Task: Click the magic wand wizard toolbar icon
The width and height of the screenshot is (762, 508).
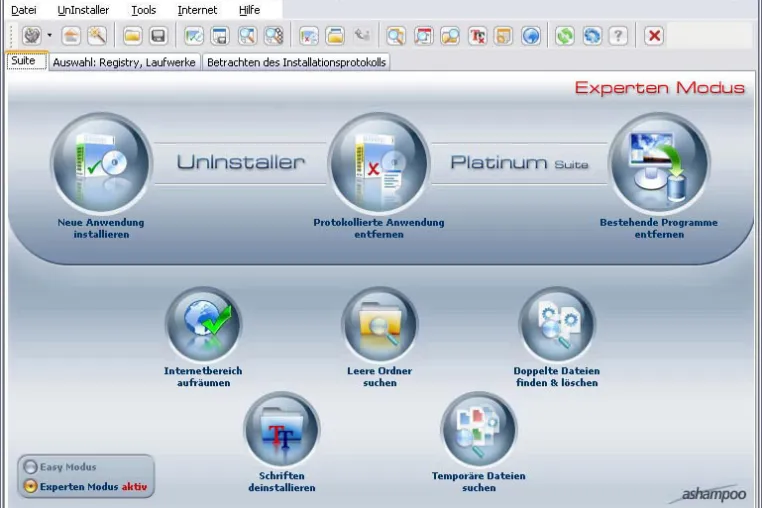Action: tap(97, 35)
